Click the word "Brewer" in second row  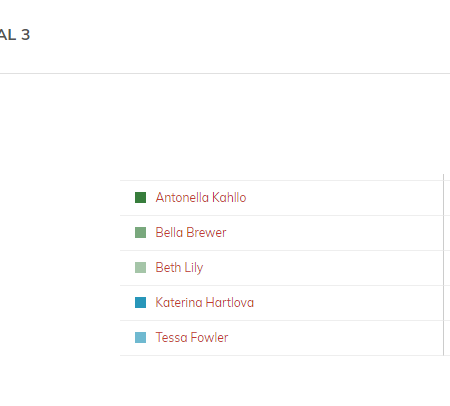(x=206, y=232)
